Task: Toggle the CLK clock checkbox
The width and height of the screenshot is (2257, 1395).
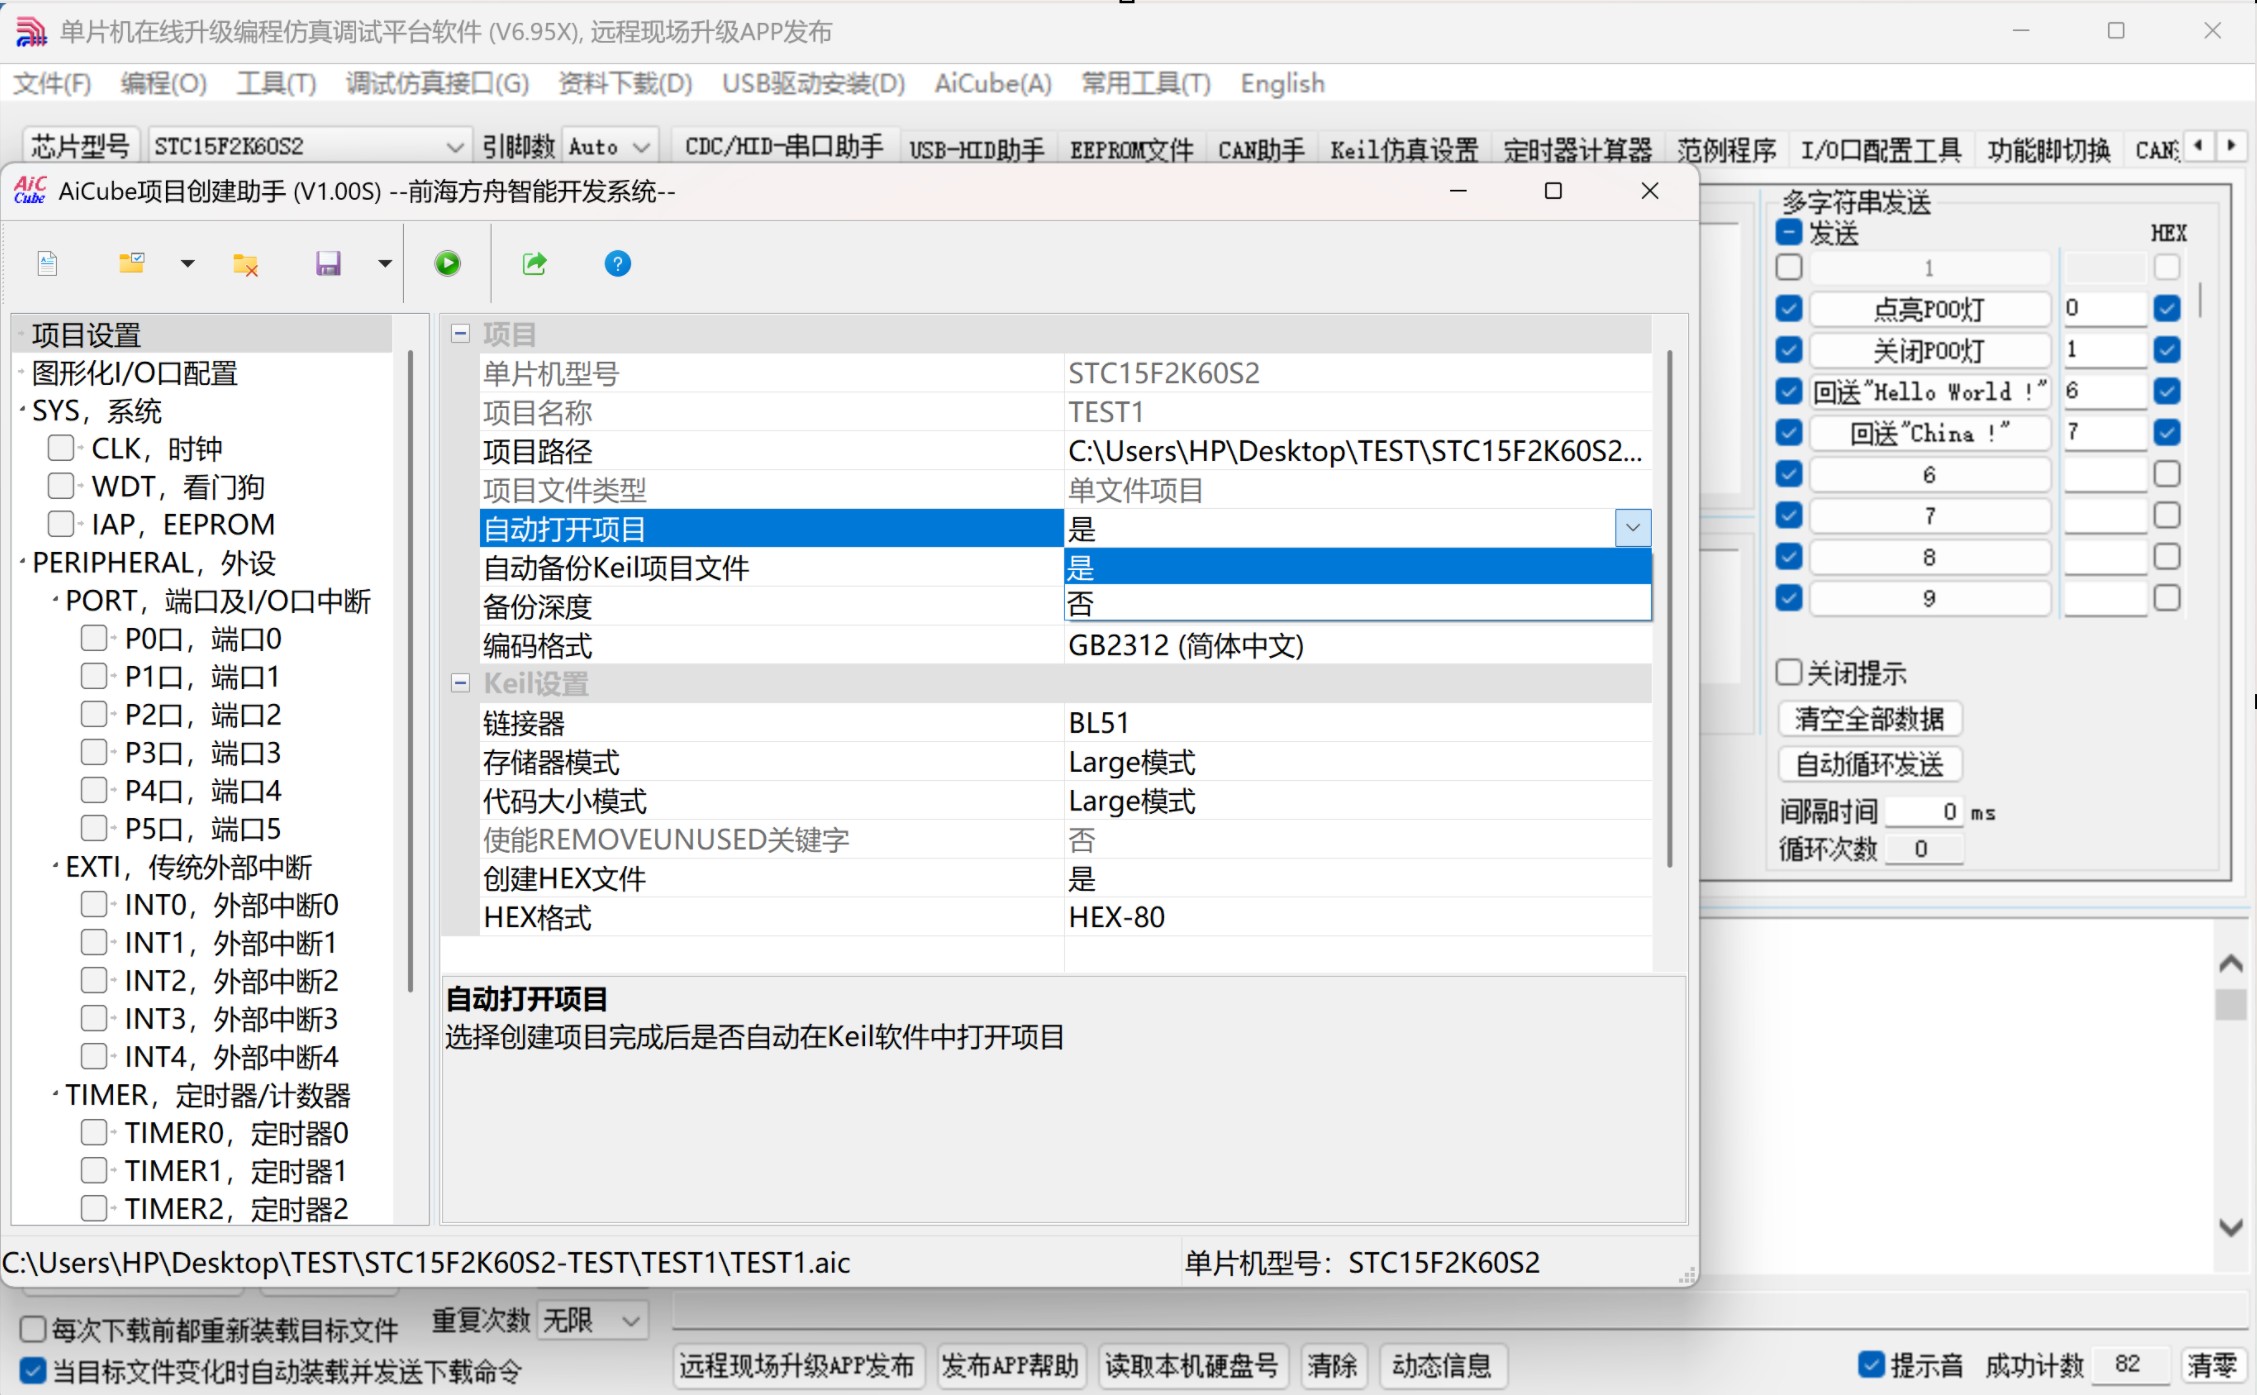Action: click(61, 448)
